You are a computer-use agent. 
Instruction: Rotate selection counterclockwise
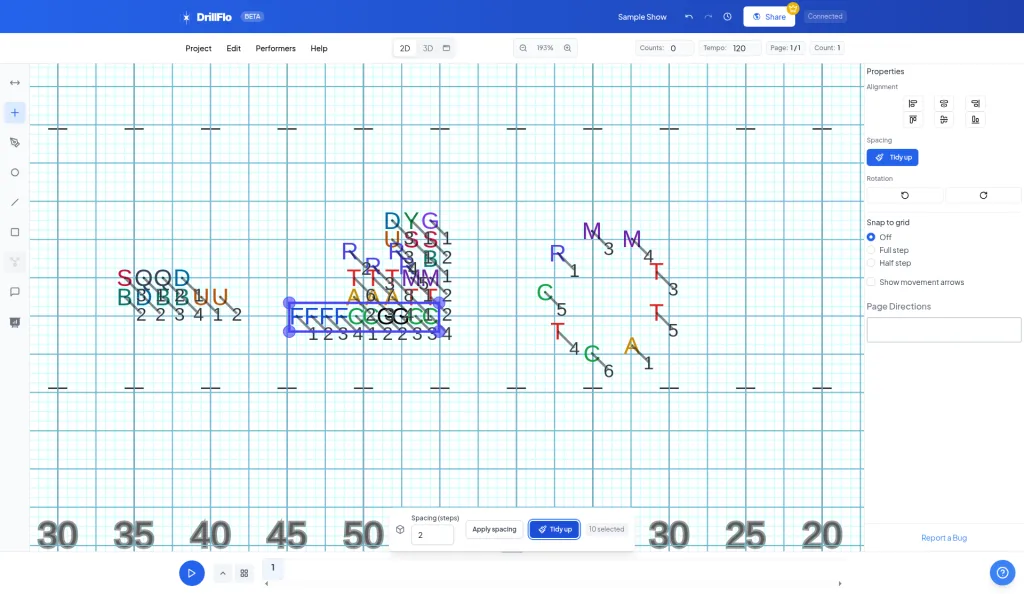pos(904,195)
